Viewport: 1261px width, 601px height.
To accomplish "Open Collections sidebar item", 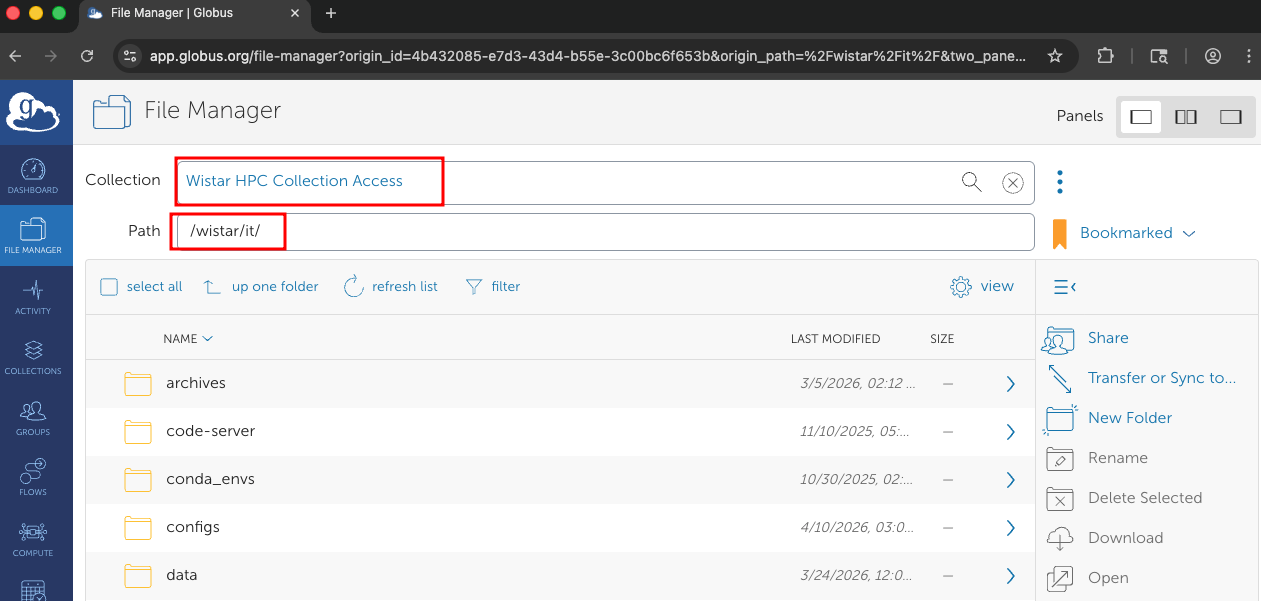I will coord(33,356).
